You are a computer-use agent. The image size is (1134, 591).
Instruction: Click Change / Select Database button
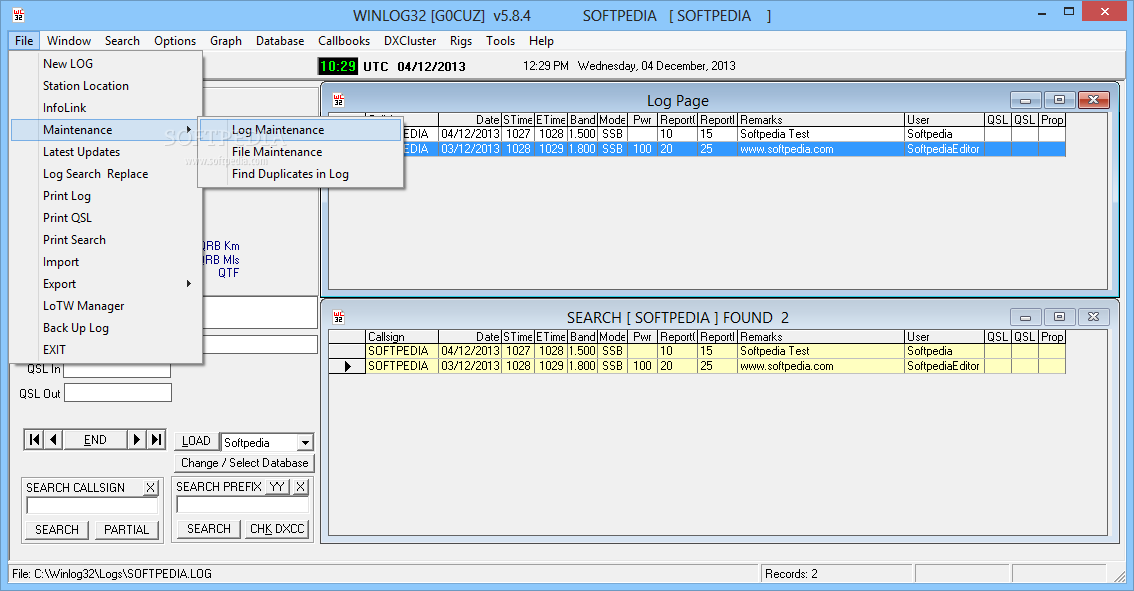tap(244, 463)
